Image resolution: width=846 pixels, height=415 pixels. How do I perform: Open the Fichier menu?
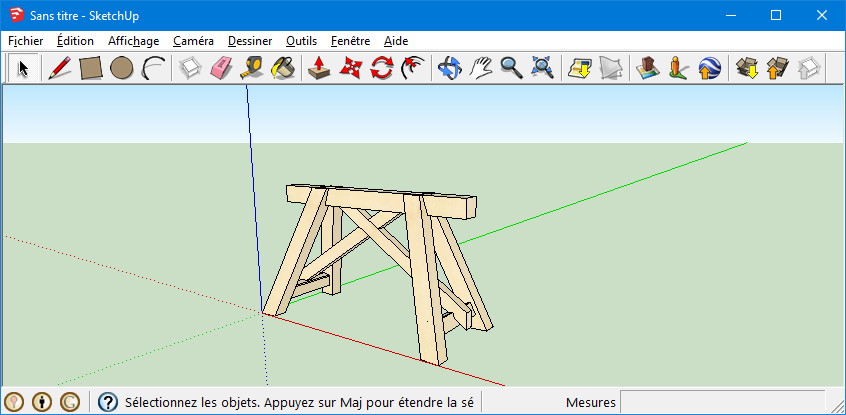[x=25, y=41]
